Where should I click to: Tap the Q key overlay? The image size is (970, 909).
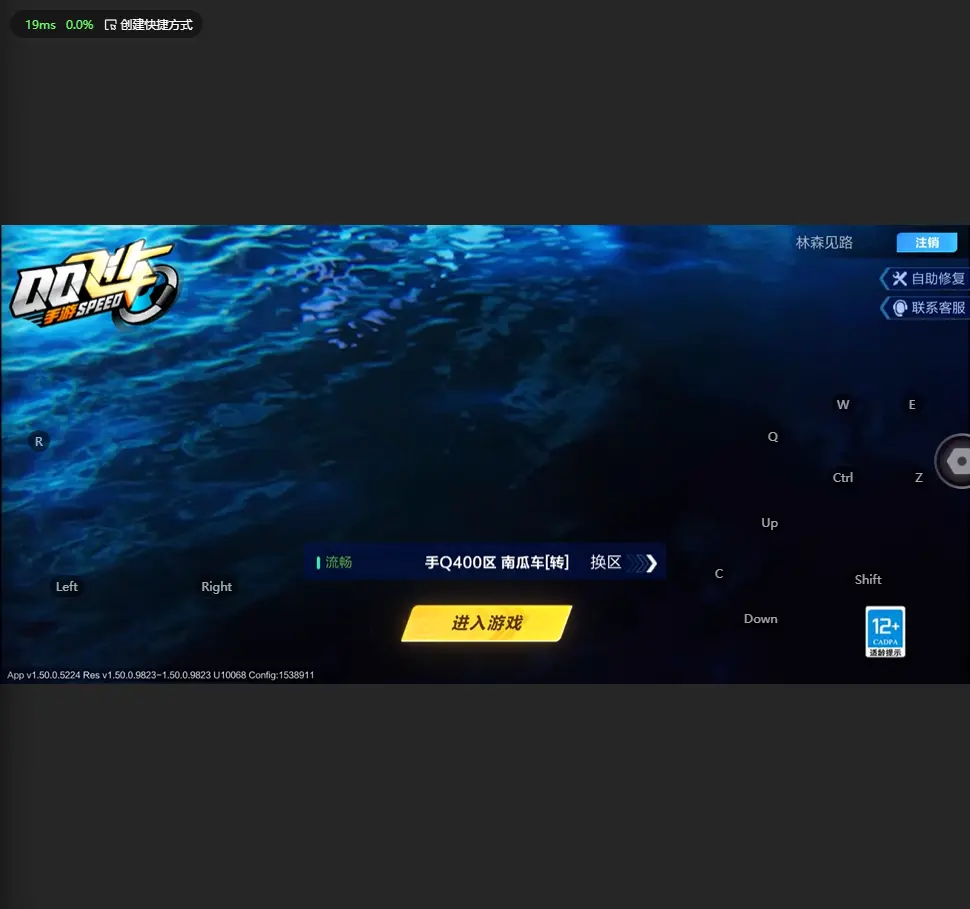[x=773, y=437]
